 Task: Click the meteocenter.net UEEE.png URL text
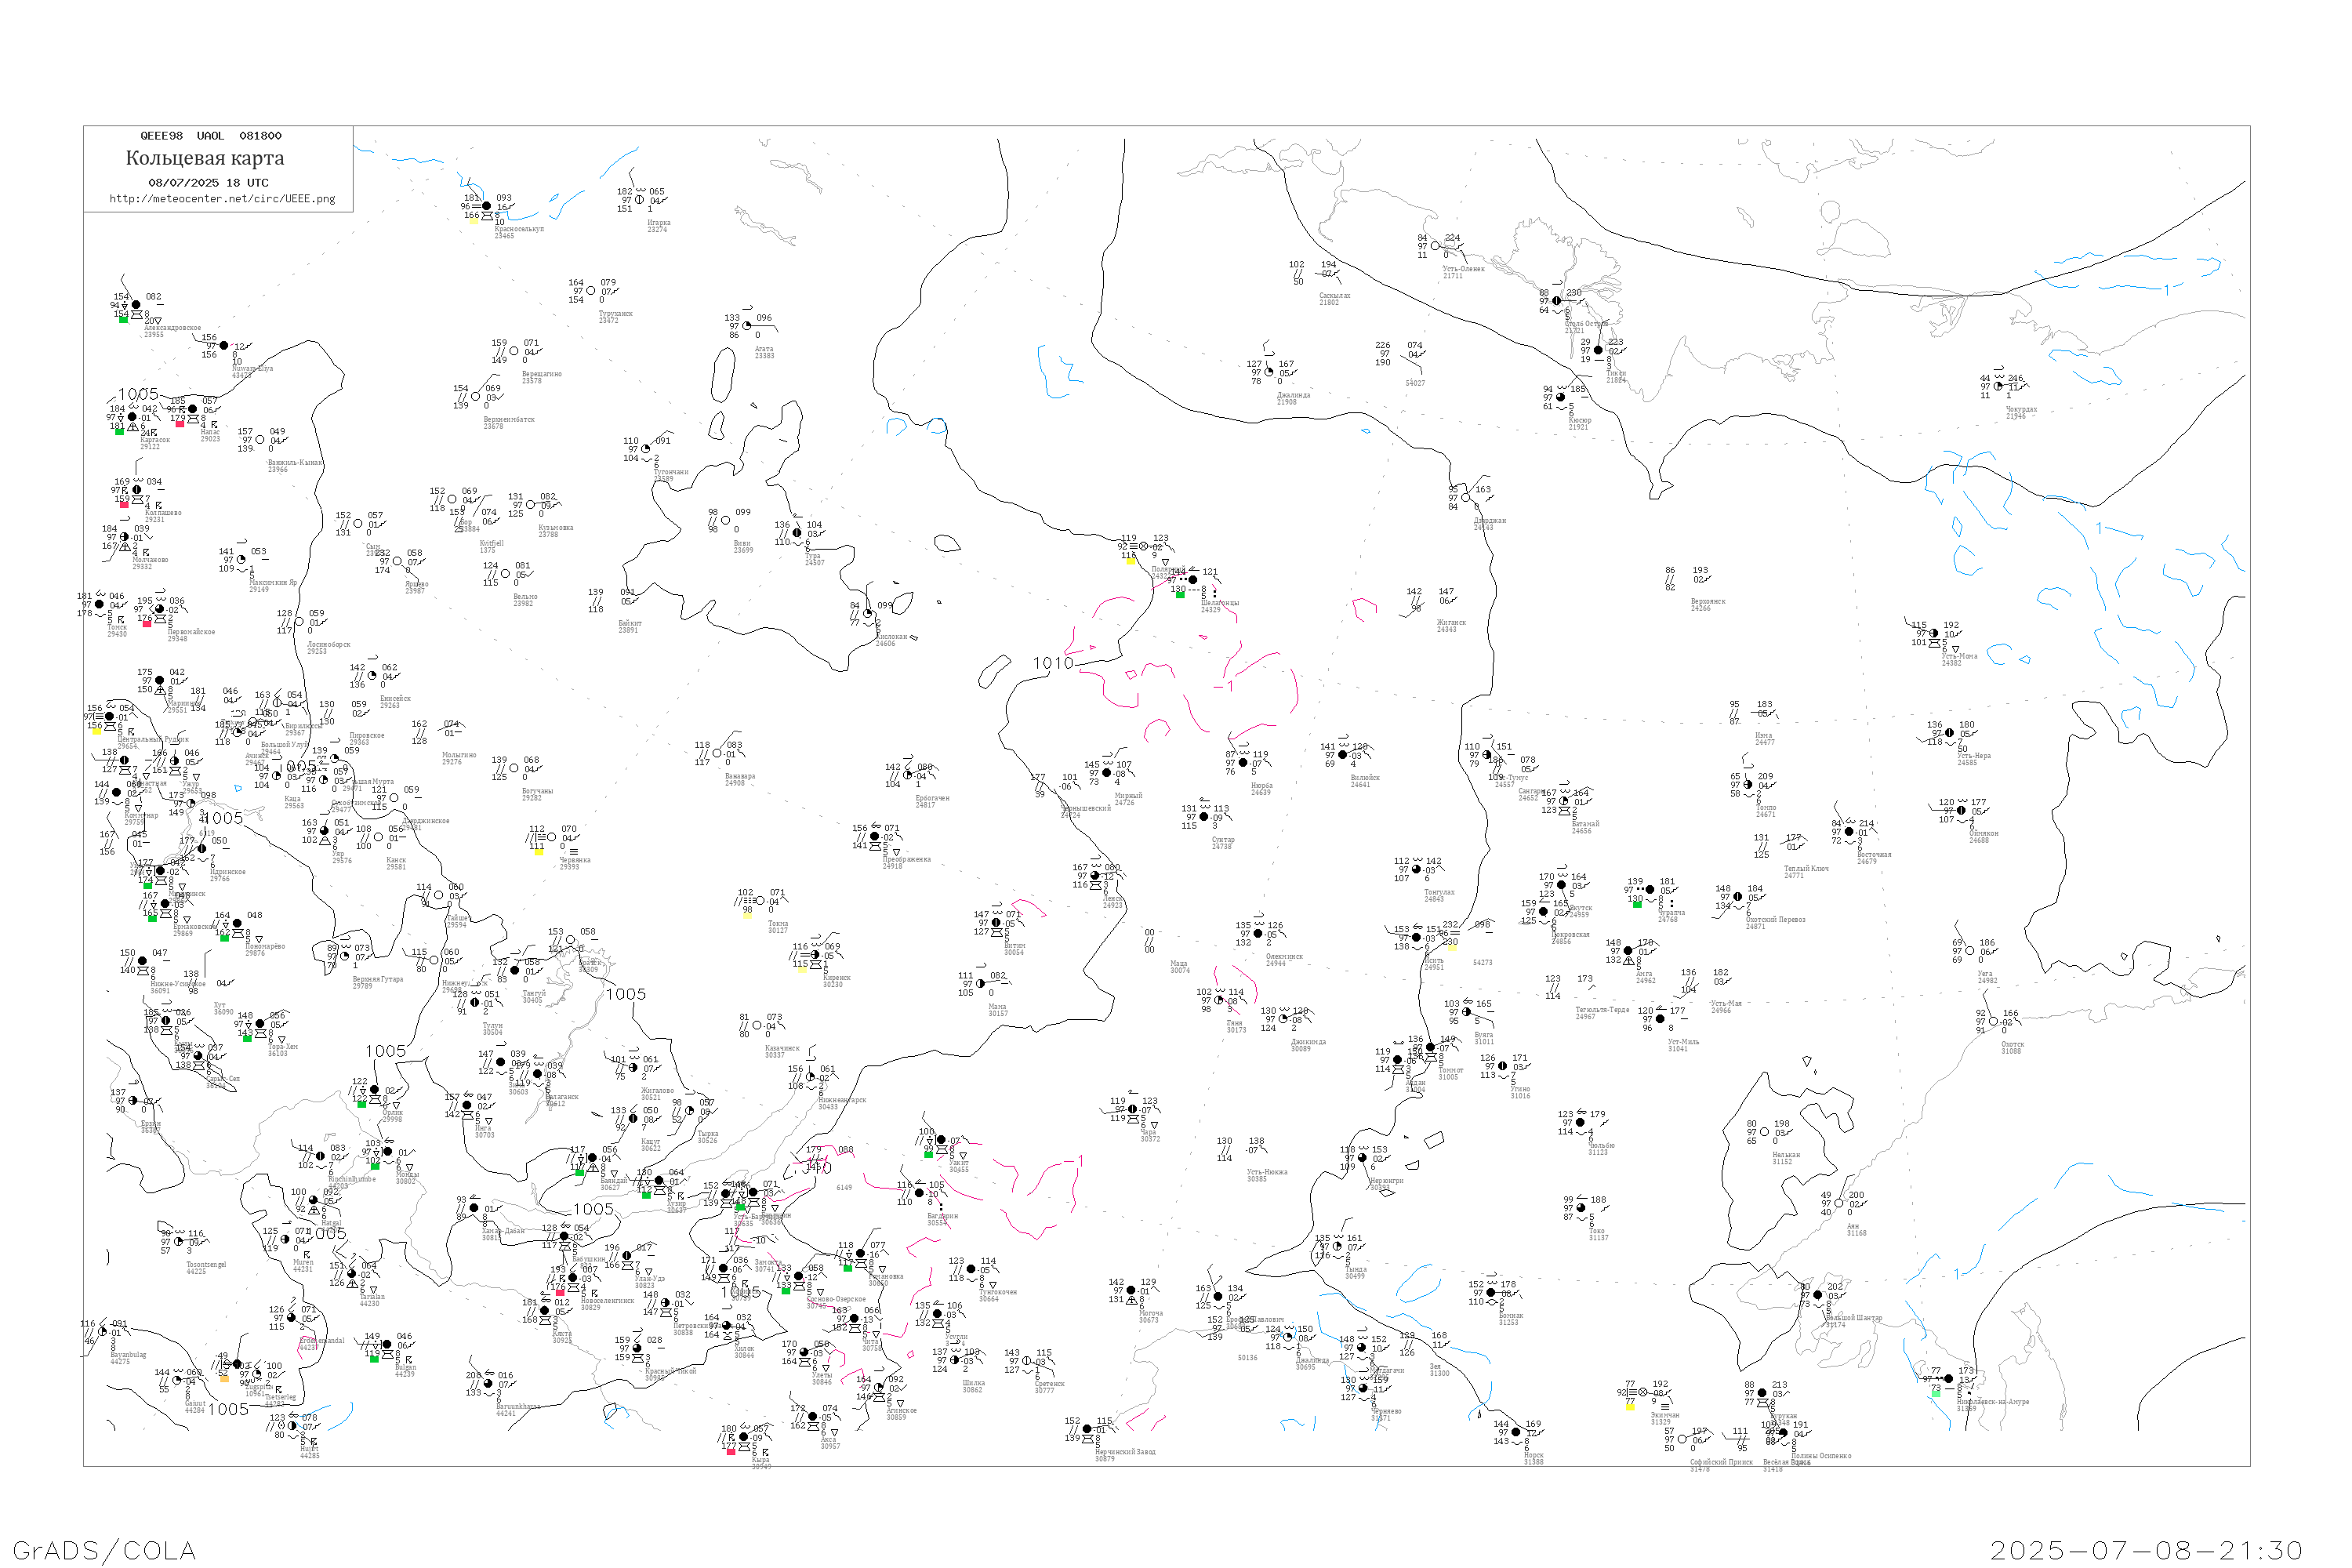222,199
